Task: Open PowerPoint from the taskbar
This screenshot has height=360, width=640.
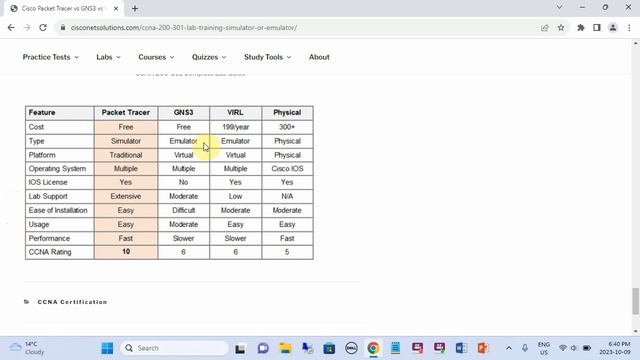Action: click(x=483, y=348)
